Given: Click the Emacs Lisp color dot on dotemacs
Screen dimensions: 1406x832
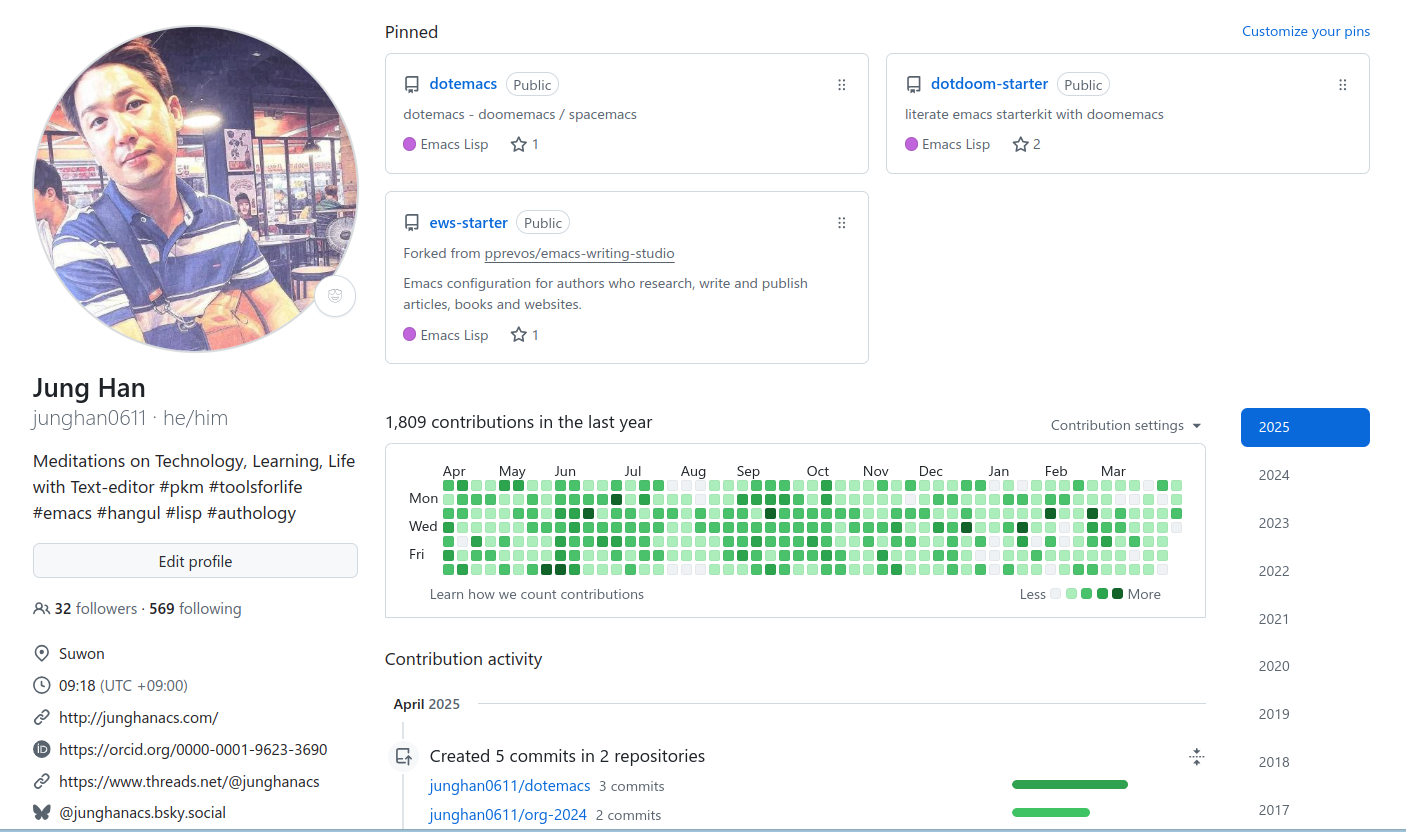Looking at the screenshot, I should pyautogui.click(x=409, y=144).
